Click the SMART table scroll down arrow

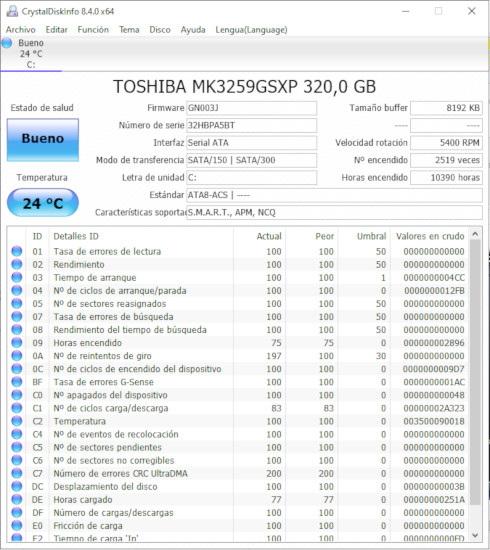475,535
